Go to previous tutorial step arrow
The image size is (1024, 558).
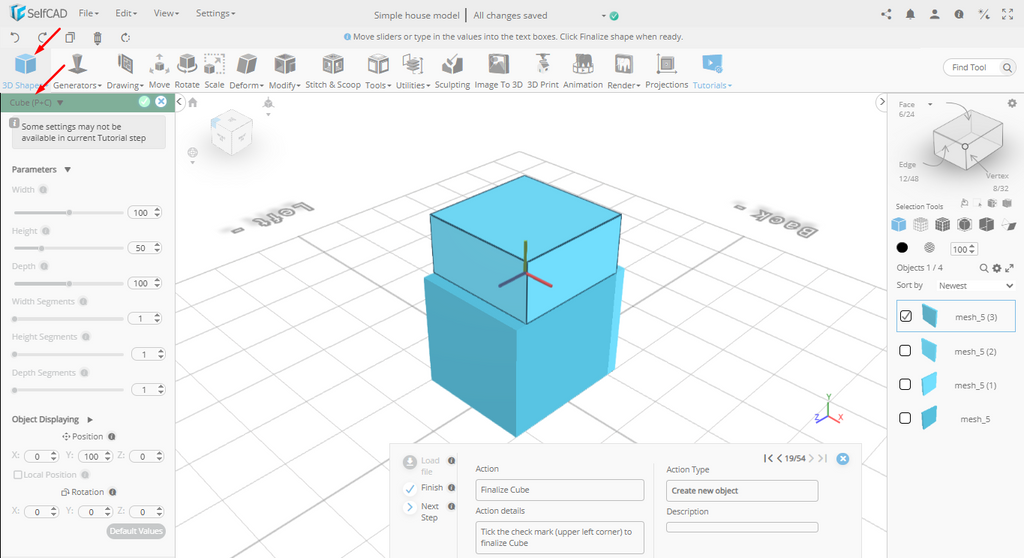(779, 459)
